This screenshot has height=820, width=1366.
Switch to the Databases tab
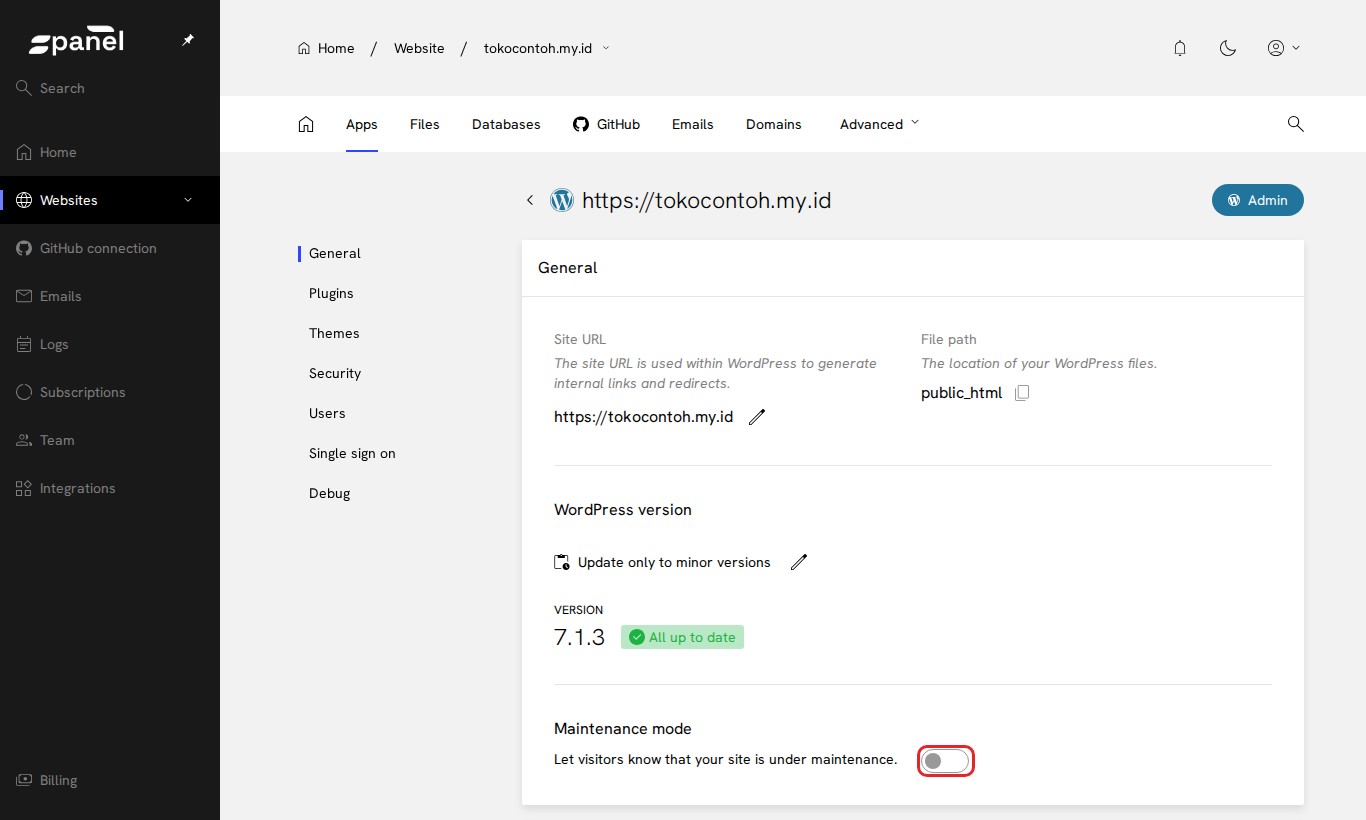coord(506,124)
